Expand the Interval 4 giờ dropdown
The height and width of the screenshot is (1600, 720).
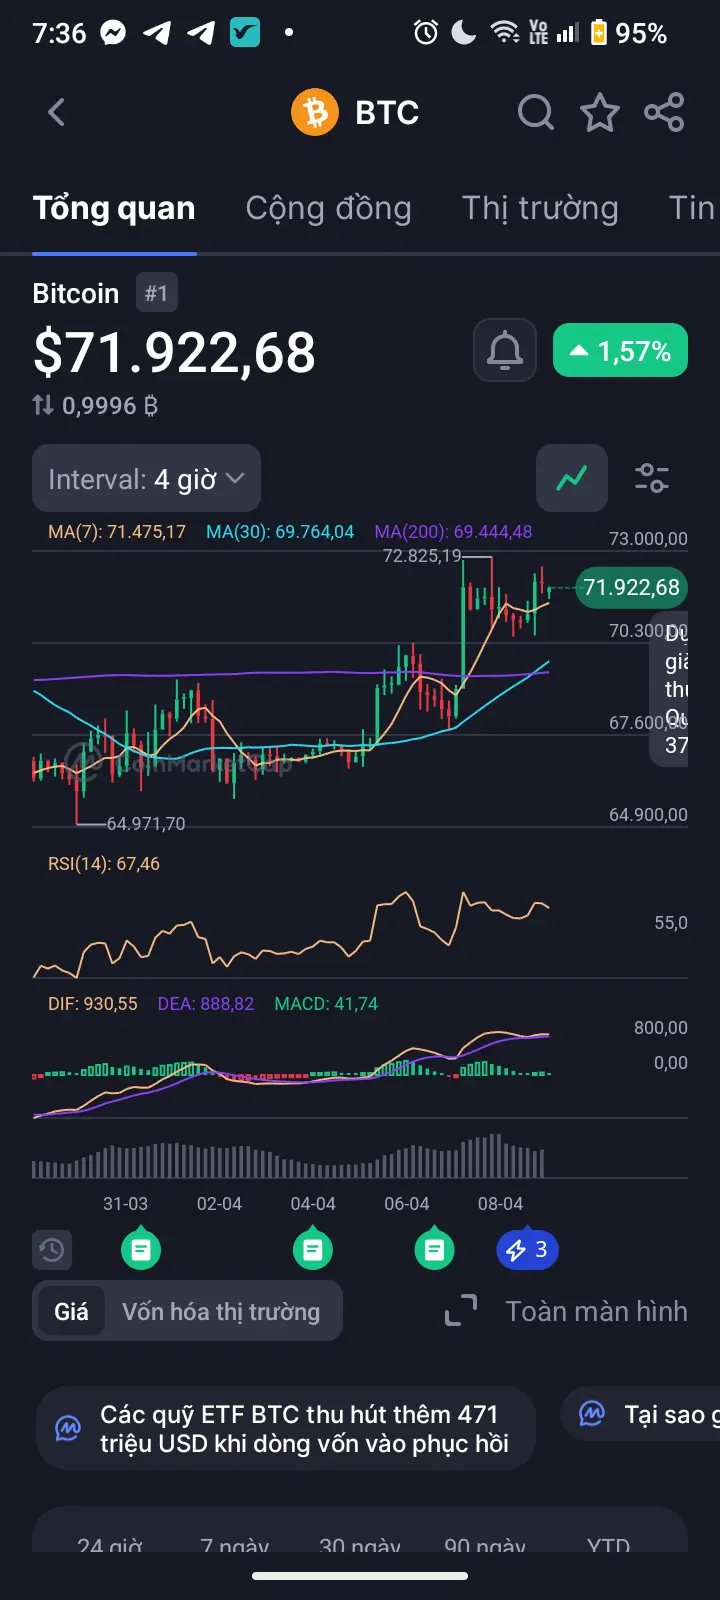point(146,478)
